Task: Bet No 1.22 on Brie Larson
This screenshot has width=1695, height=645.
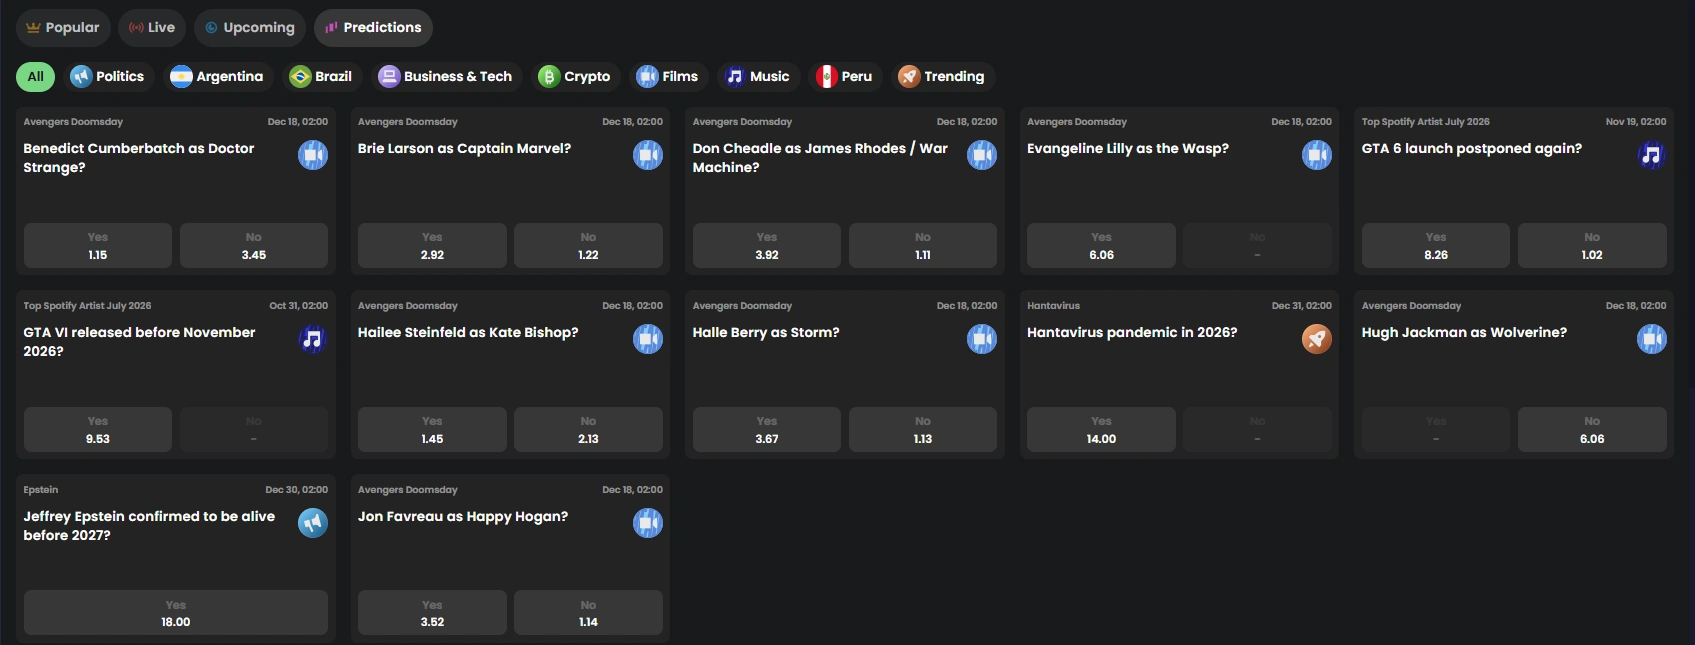Action: coord(588,245)
